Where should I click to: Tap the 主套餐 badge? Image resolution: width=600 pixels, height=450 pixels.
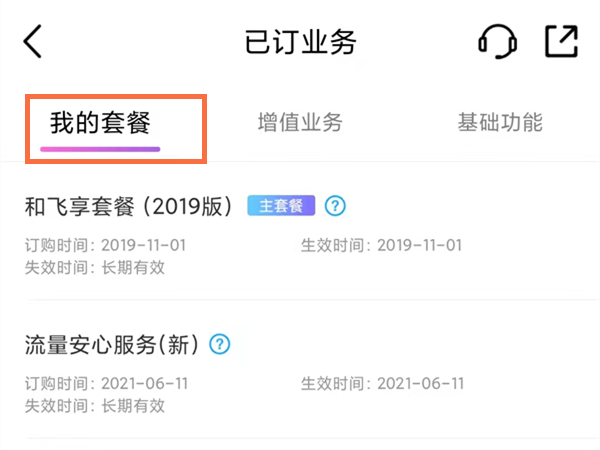point(281,206)
